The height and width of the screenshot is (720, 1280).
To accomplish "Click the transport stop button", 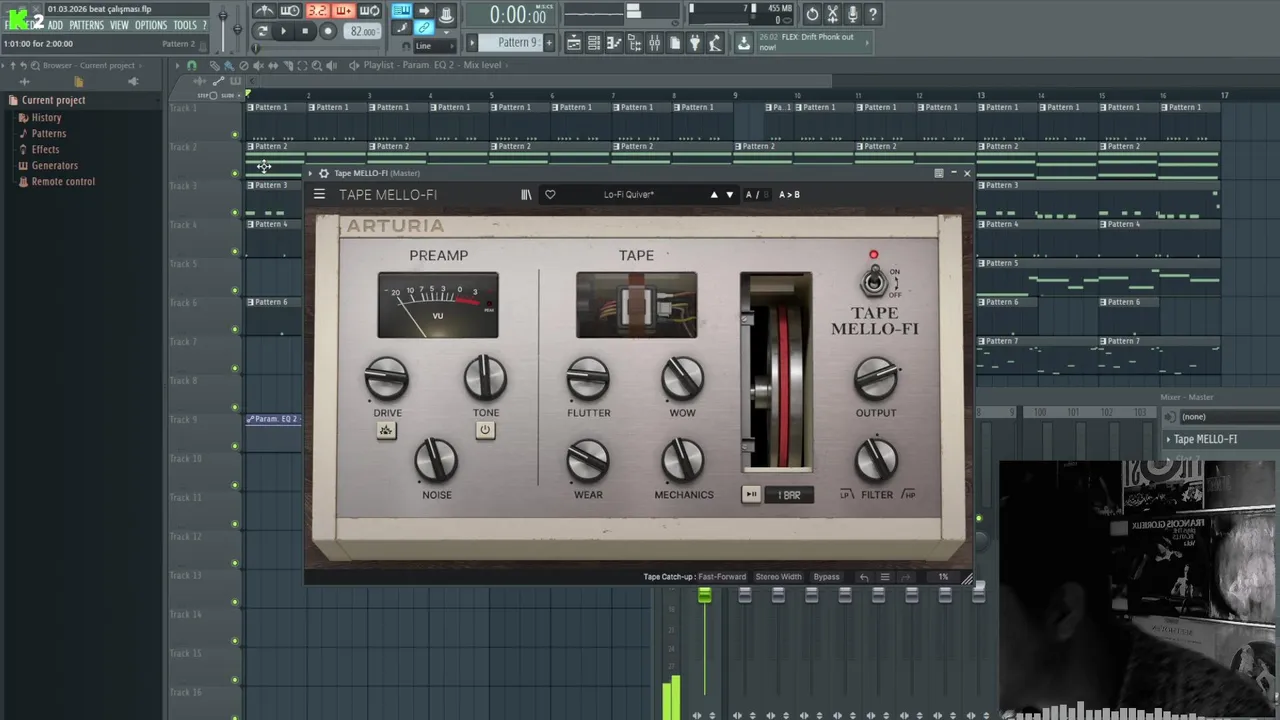I will [x=305, y=31].
